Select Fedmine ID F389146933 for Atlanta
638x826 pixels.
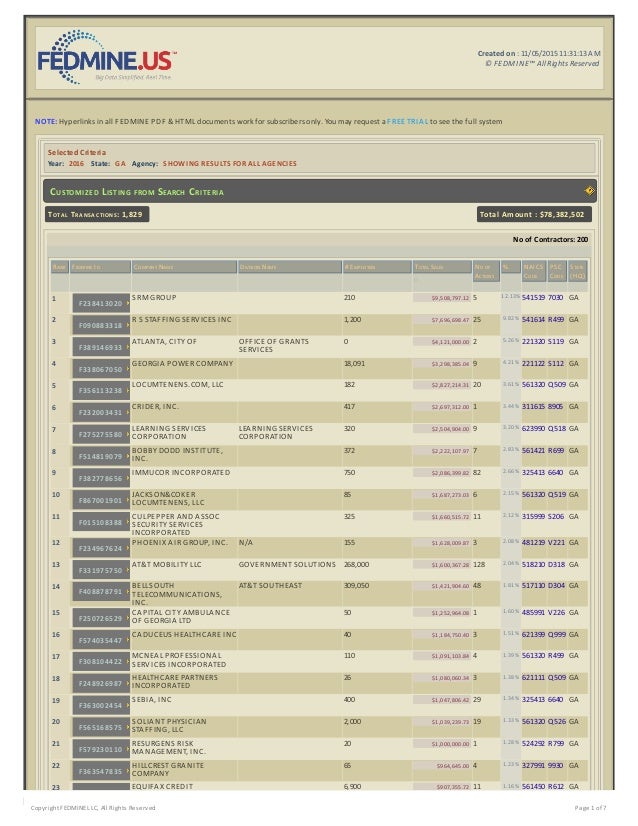coord(101,347)
